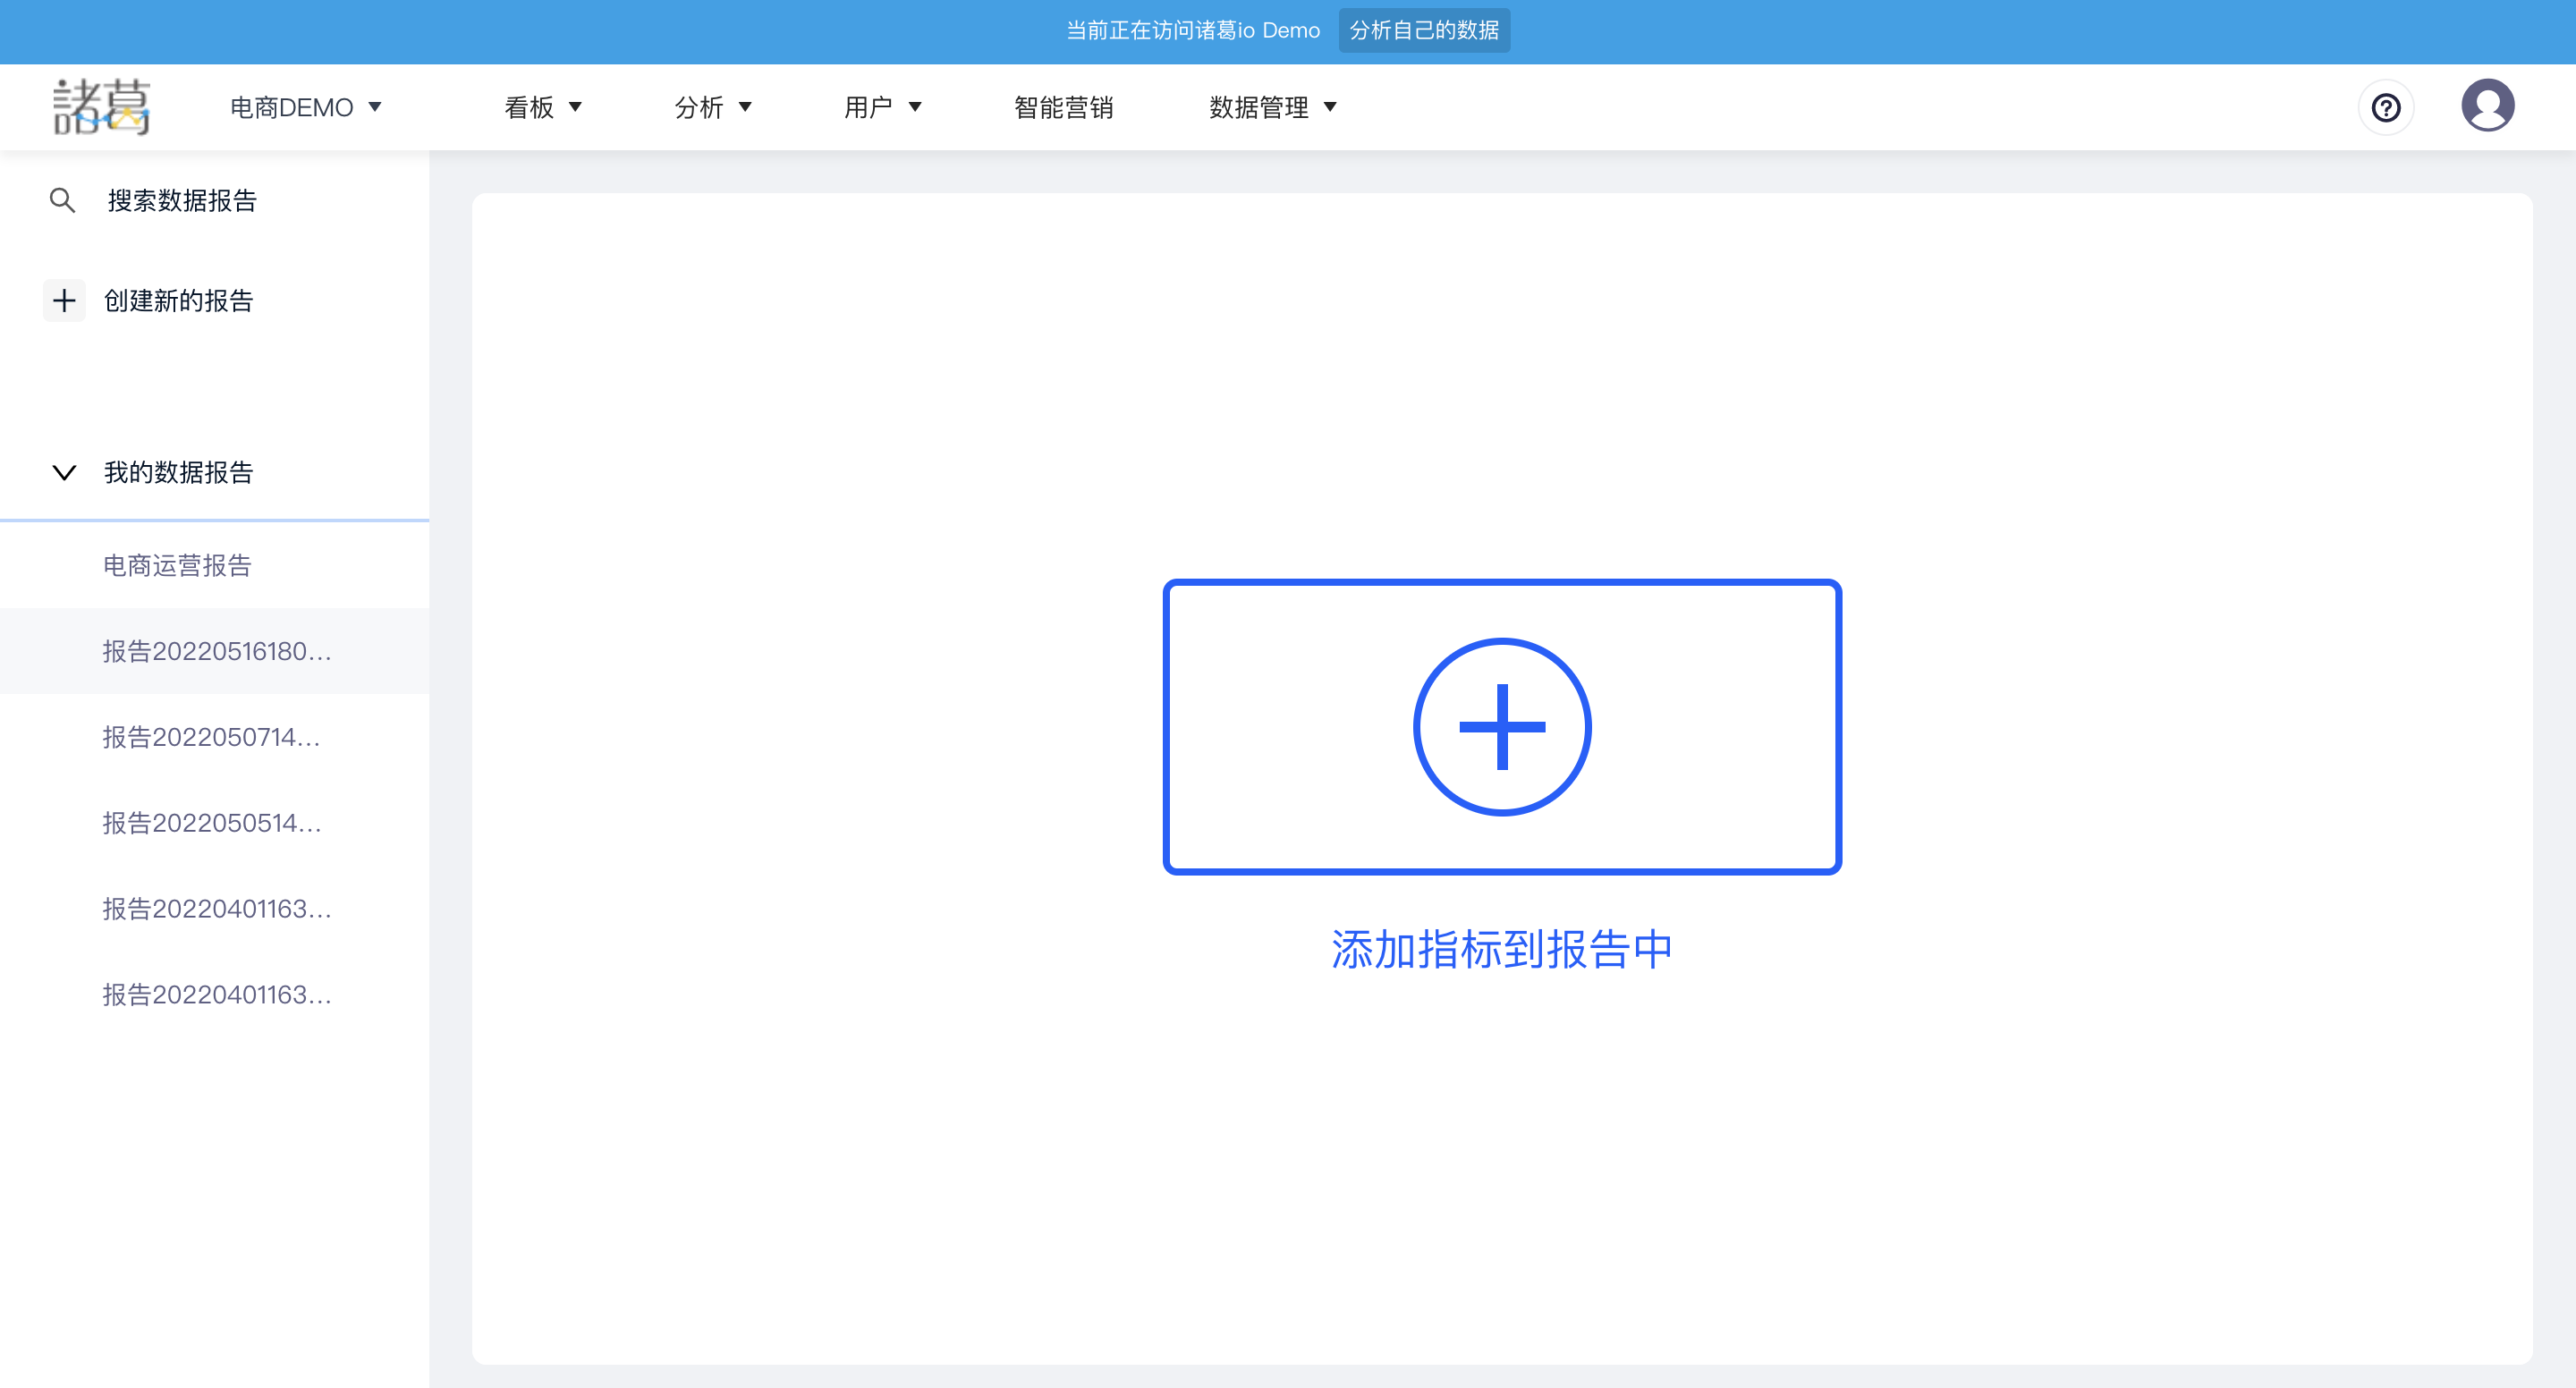Click the 搜索数据报告 search field
2576x1388 pixels.
(182, 200)
